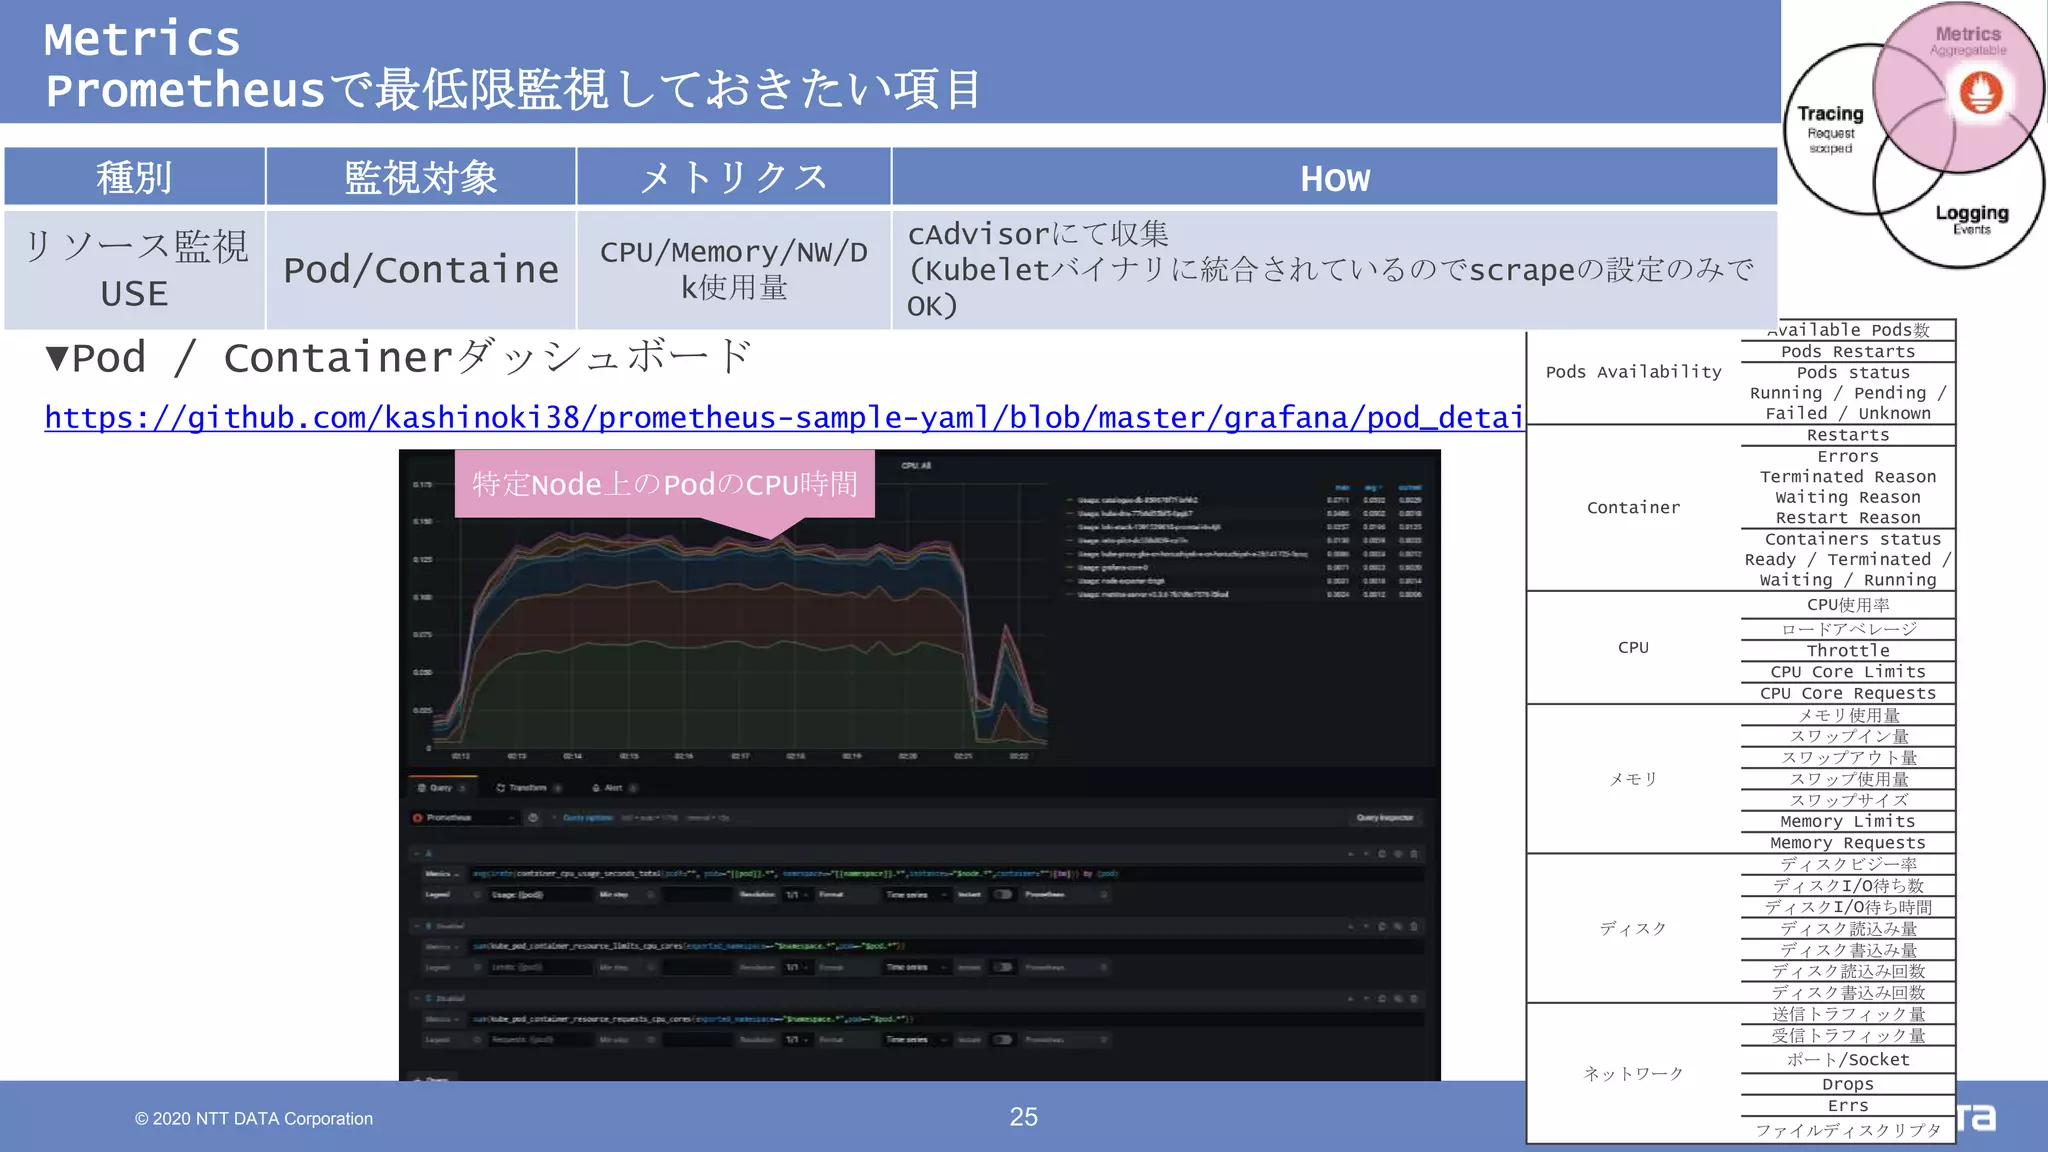Screen dimensions: 2048x1152
Task: Switch to the Alert tab
Action: pyautogui.click(x=614, y=788)
